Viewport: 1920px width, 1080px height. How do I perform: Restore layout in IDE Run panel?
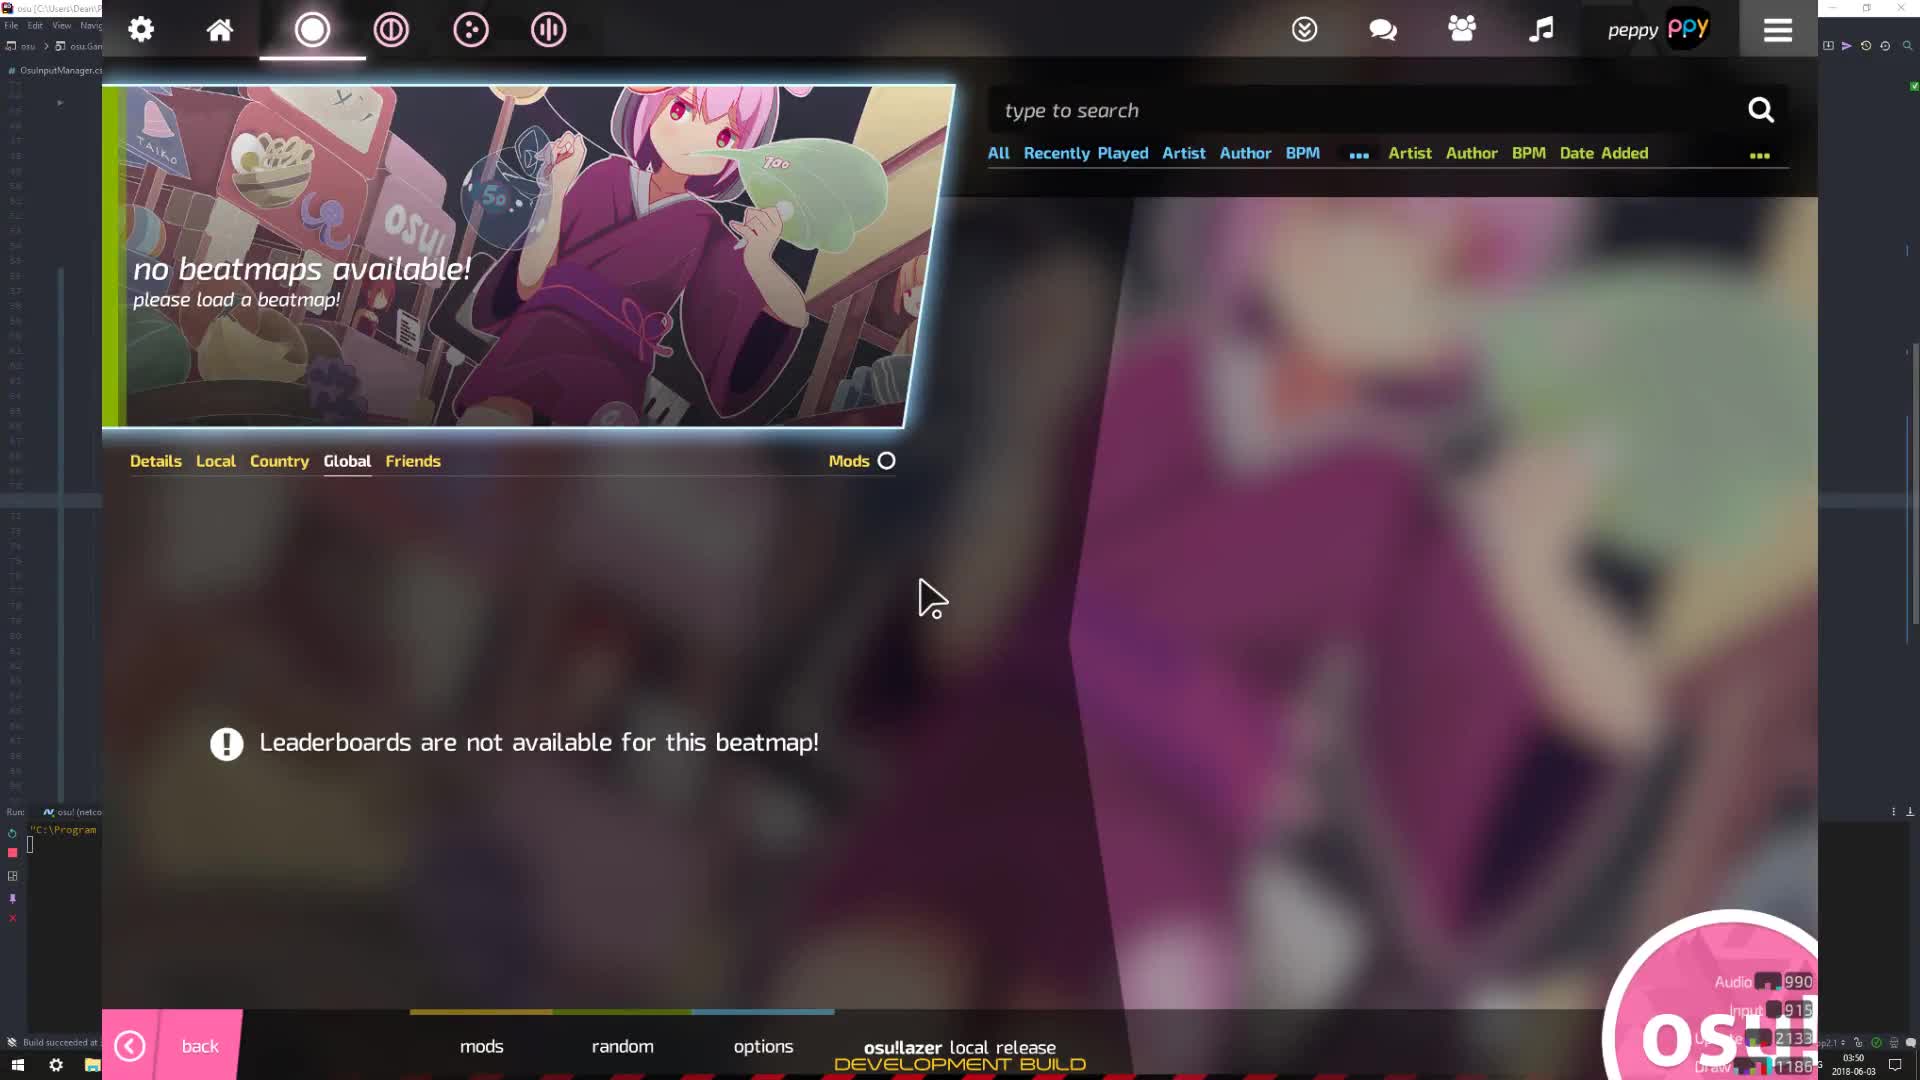pyautogui.click(x=12, y=876)
